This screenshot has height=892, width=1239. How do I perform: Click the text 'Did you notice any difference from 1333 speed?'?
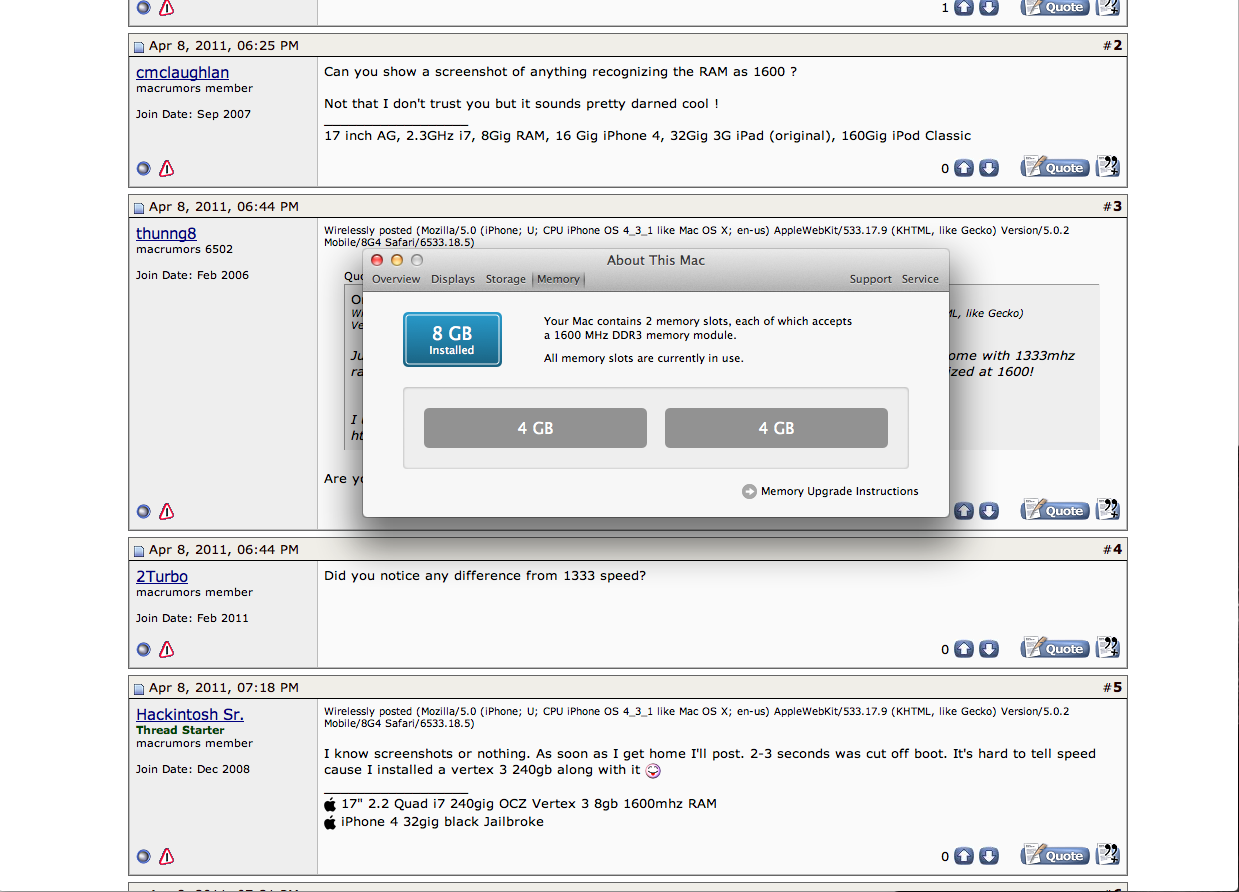pos(485,576)
